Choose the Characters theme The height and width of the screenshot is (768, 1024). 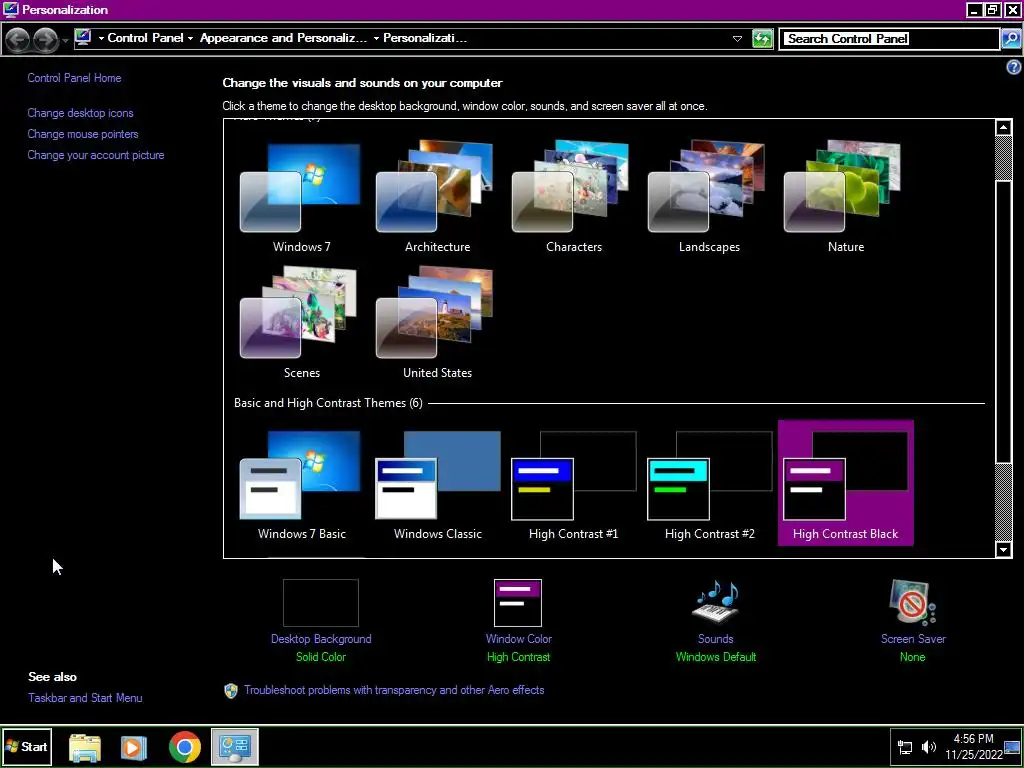coord(573,197)
